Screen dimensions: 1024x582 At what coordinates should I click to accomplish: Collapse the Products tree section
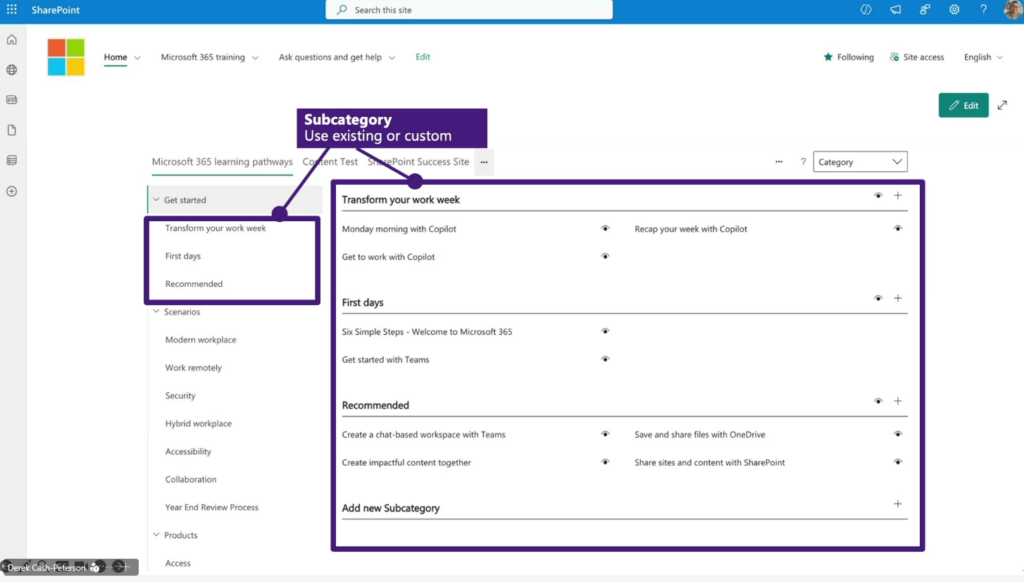[x=156, y=535]
